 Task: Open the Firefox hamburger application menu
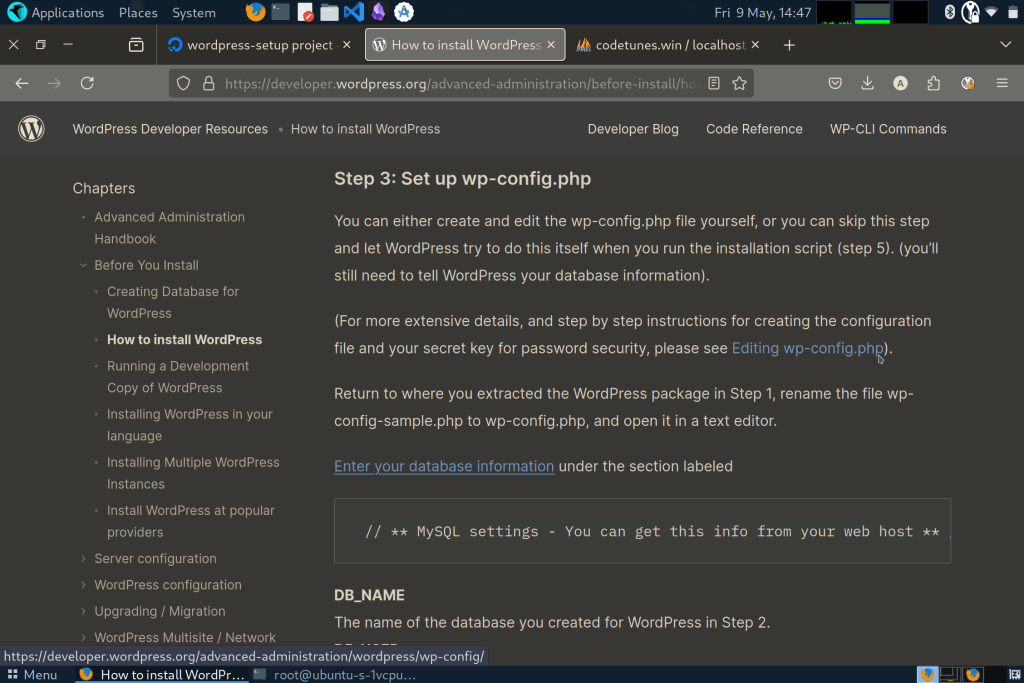(1002, 83)
